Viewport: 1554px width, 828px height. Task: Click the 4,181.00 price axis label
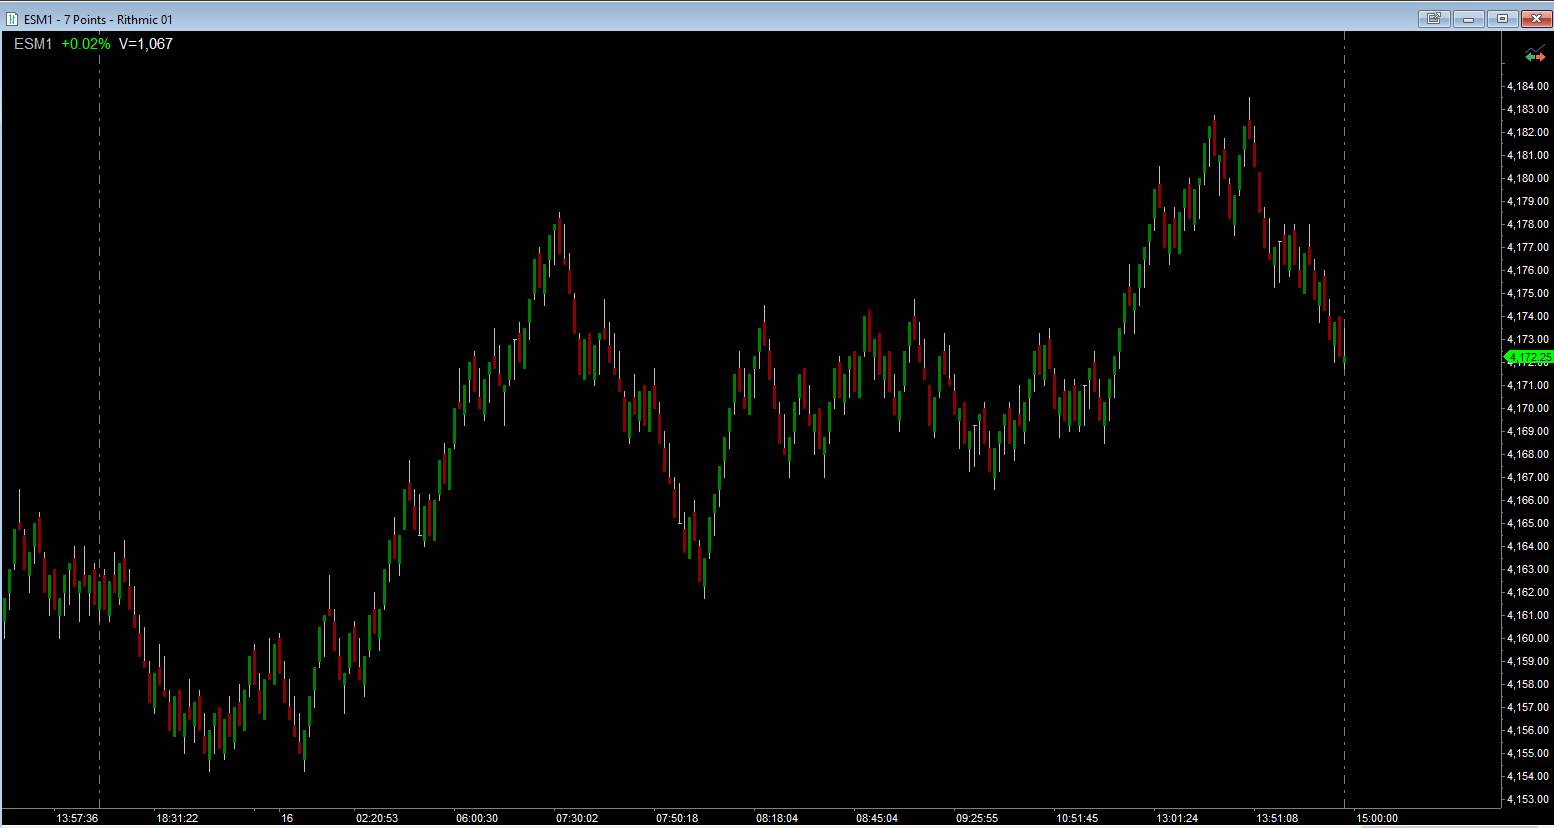(1528, 155)
